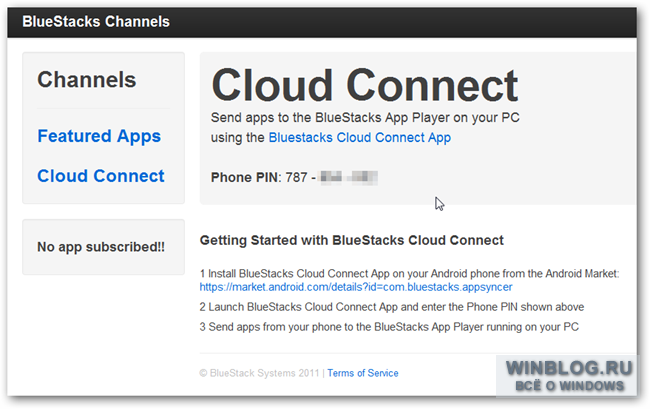Click the Channels sidebar heading
Image resolution: width=650 pixels, height=409 pixels.
coord(87,80)
